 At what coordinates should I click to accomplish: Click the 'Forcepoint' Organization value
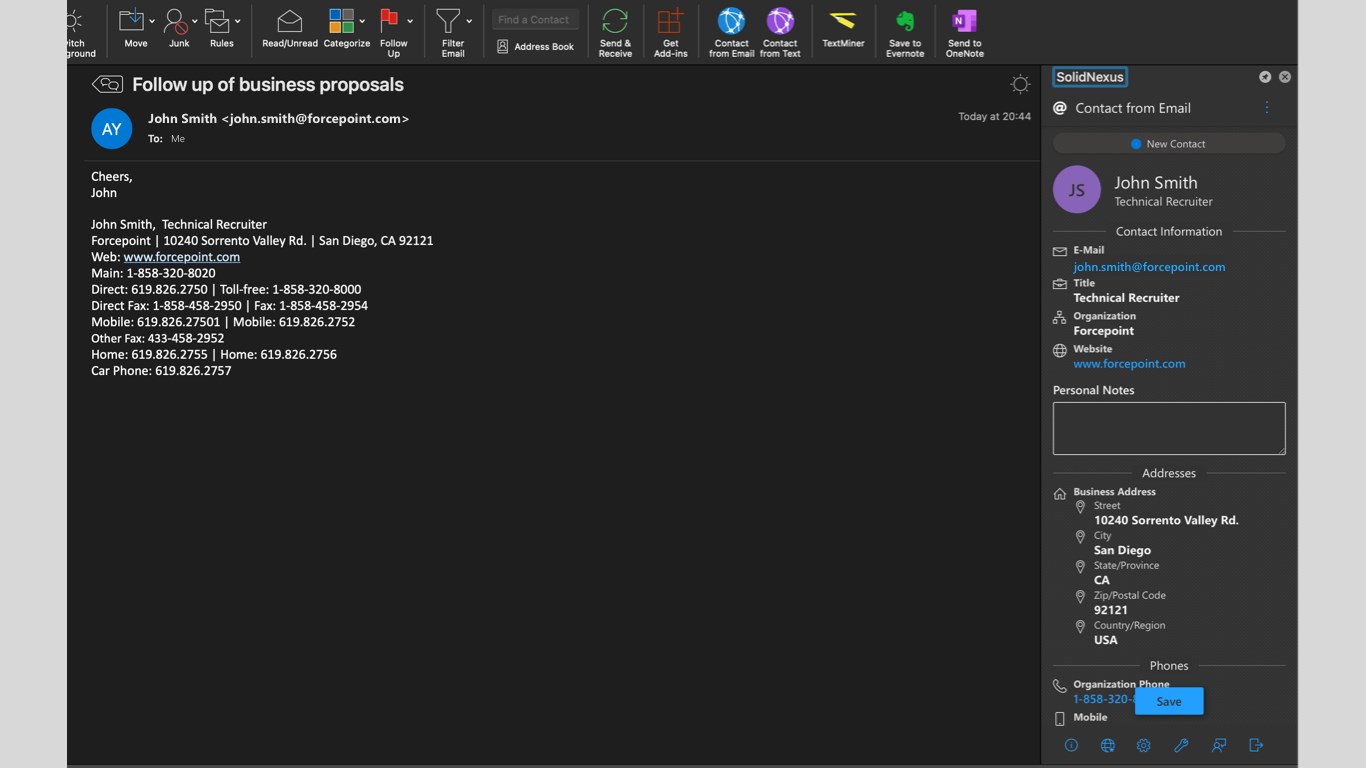coord(1104,331)
